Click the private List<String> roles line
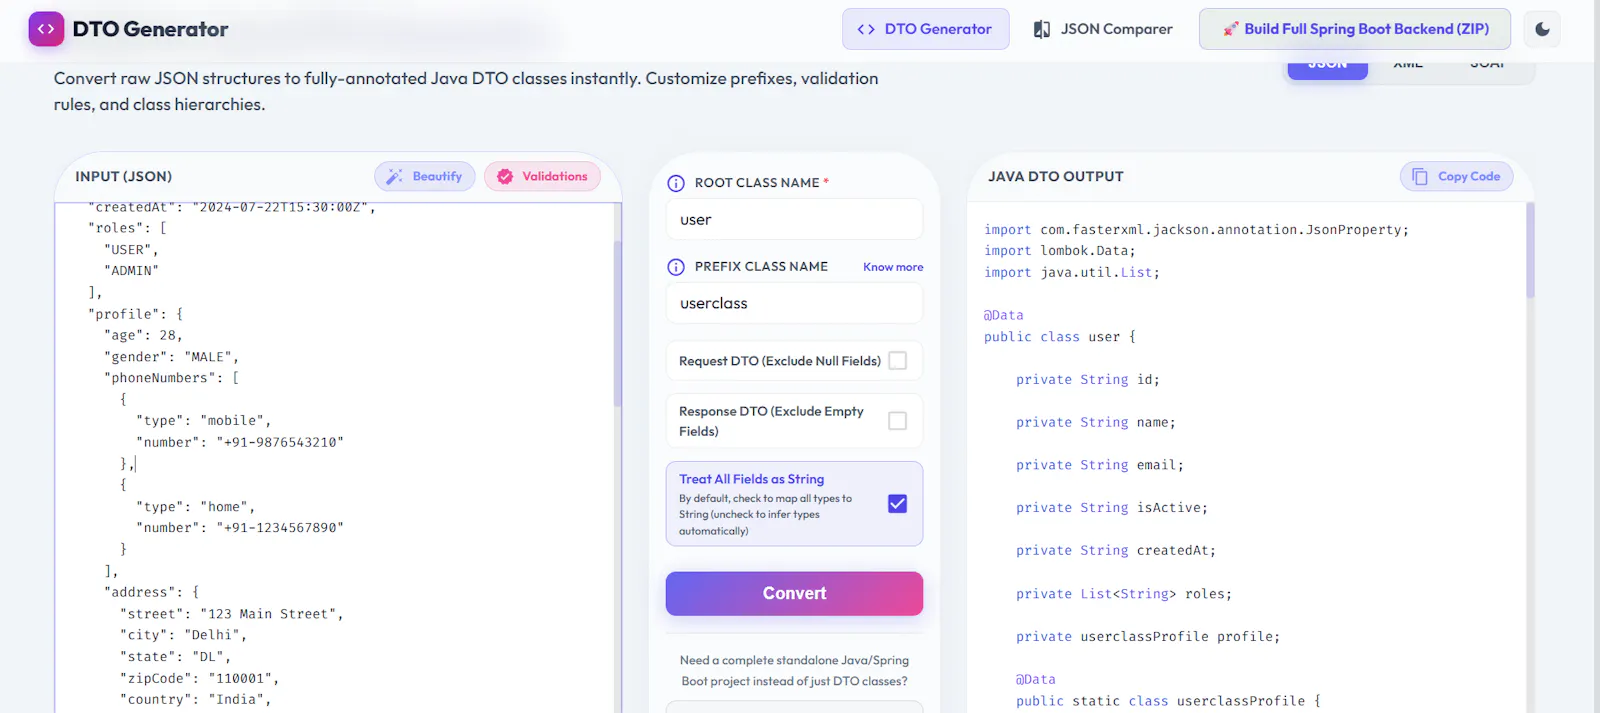 pyautogui.click(x=1124, y=594)
